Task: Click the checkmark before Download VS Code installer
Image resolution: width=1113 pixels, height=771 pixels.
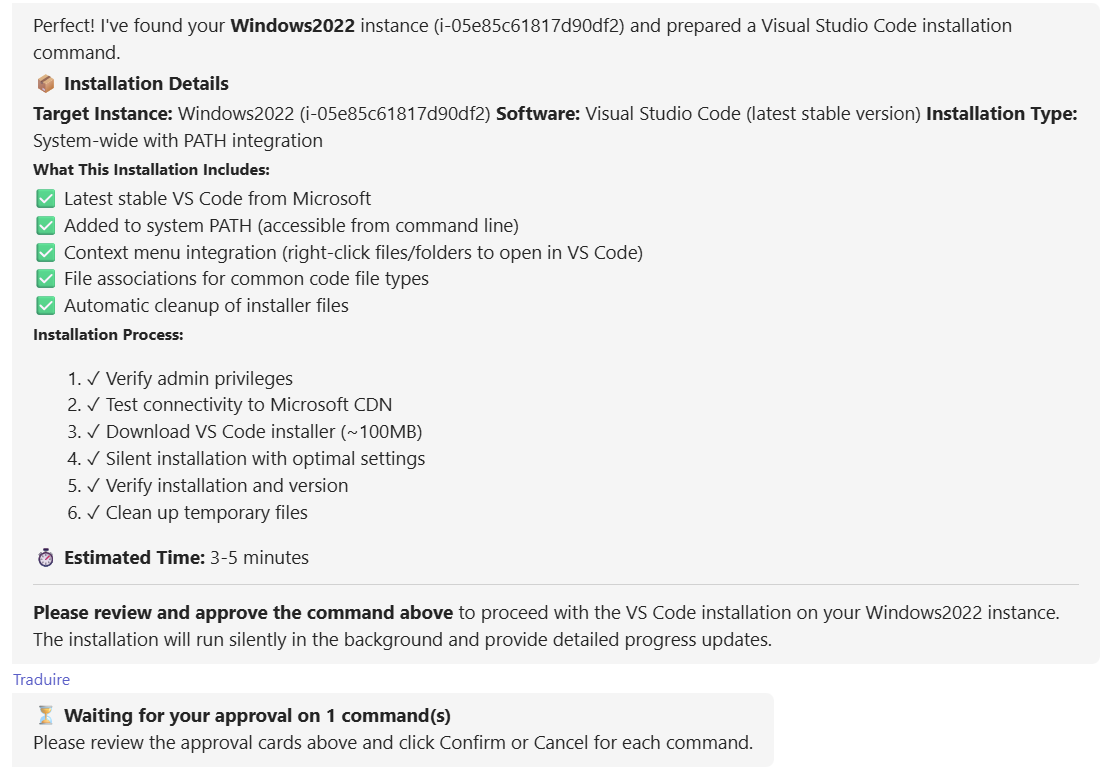Action: point(93,432)
